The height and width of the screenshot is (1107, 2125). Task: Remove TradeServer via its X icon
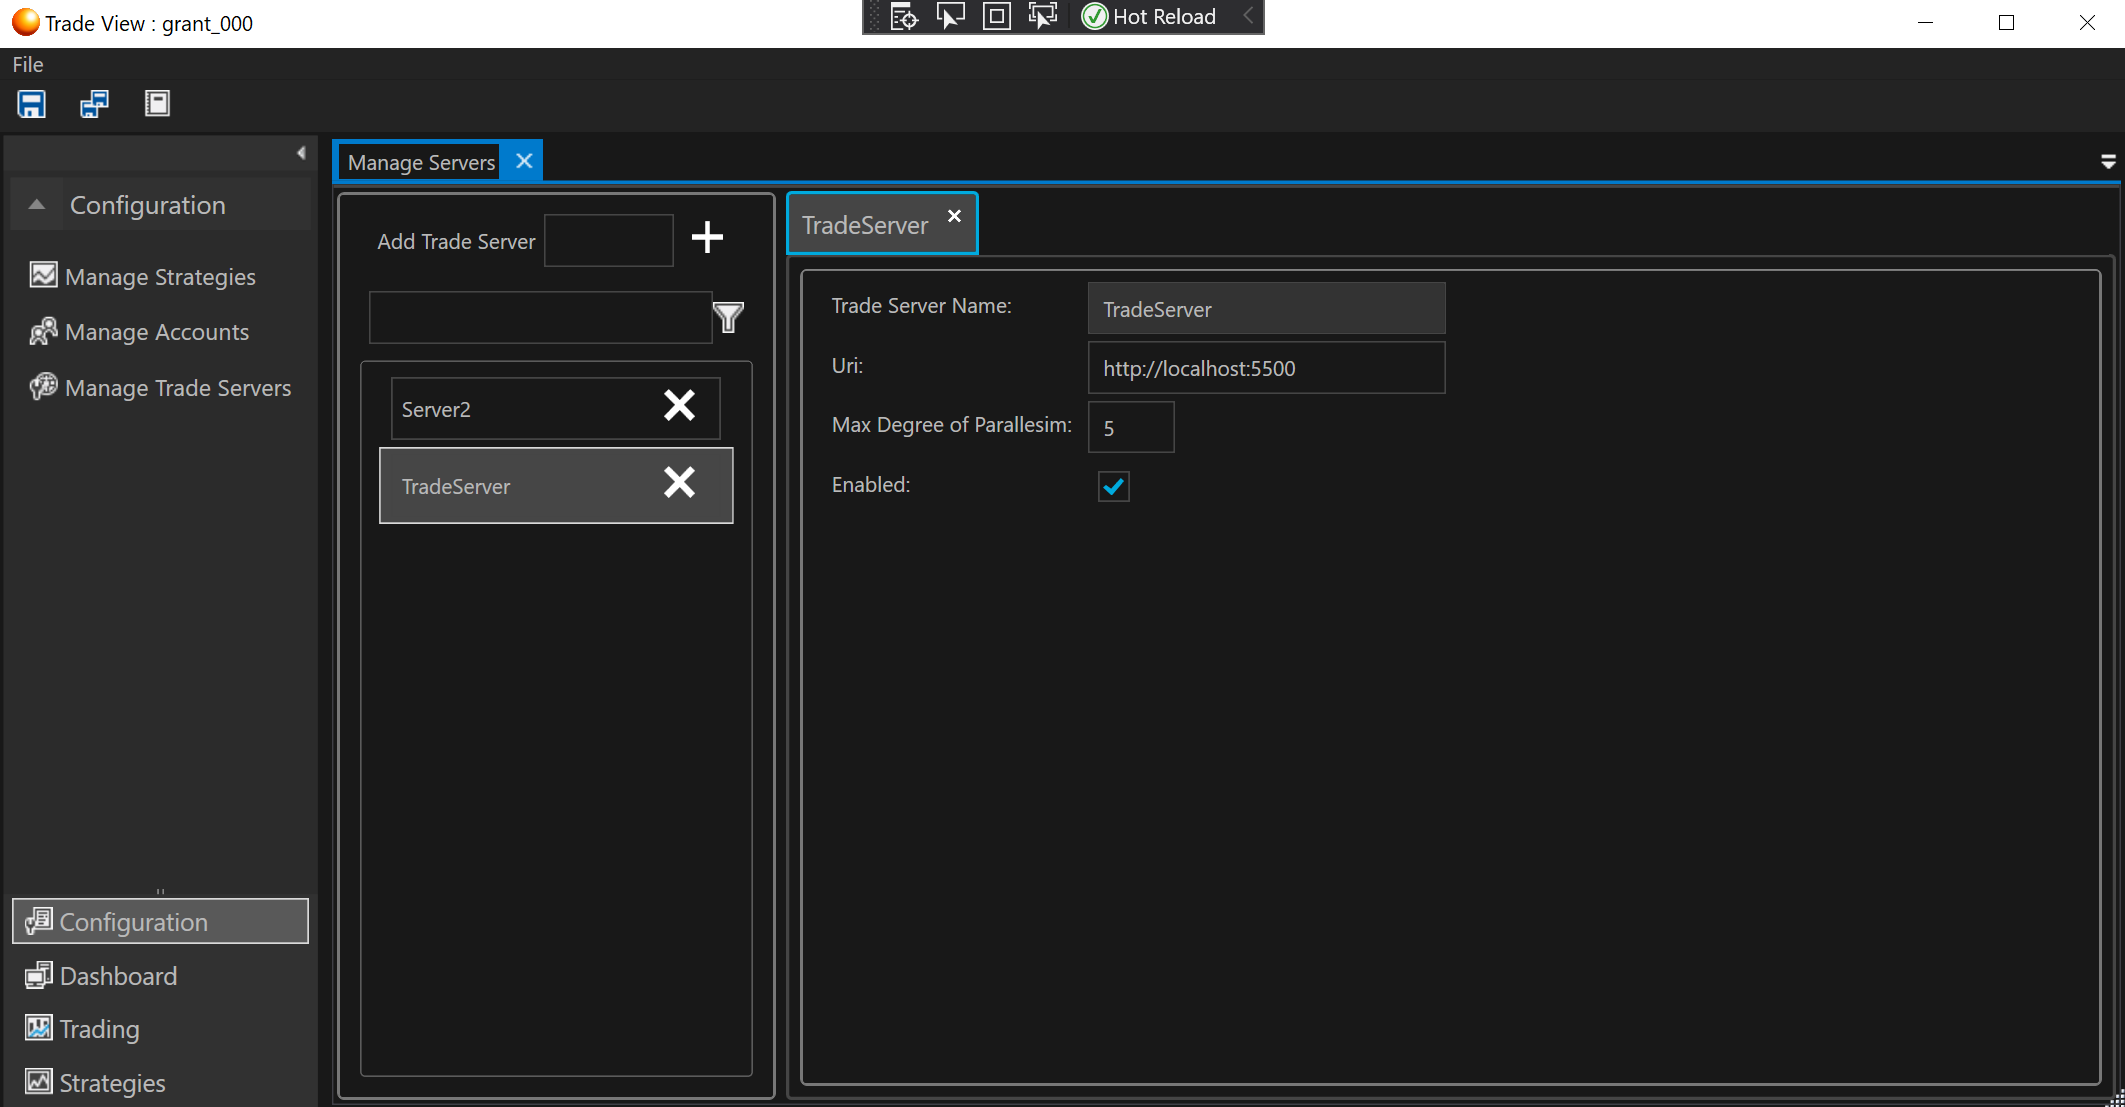point(679,483)
